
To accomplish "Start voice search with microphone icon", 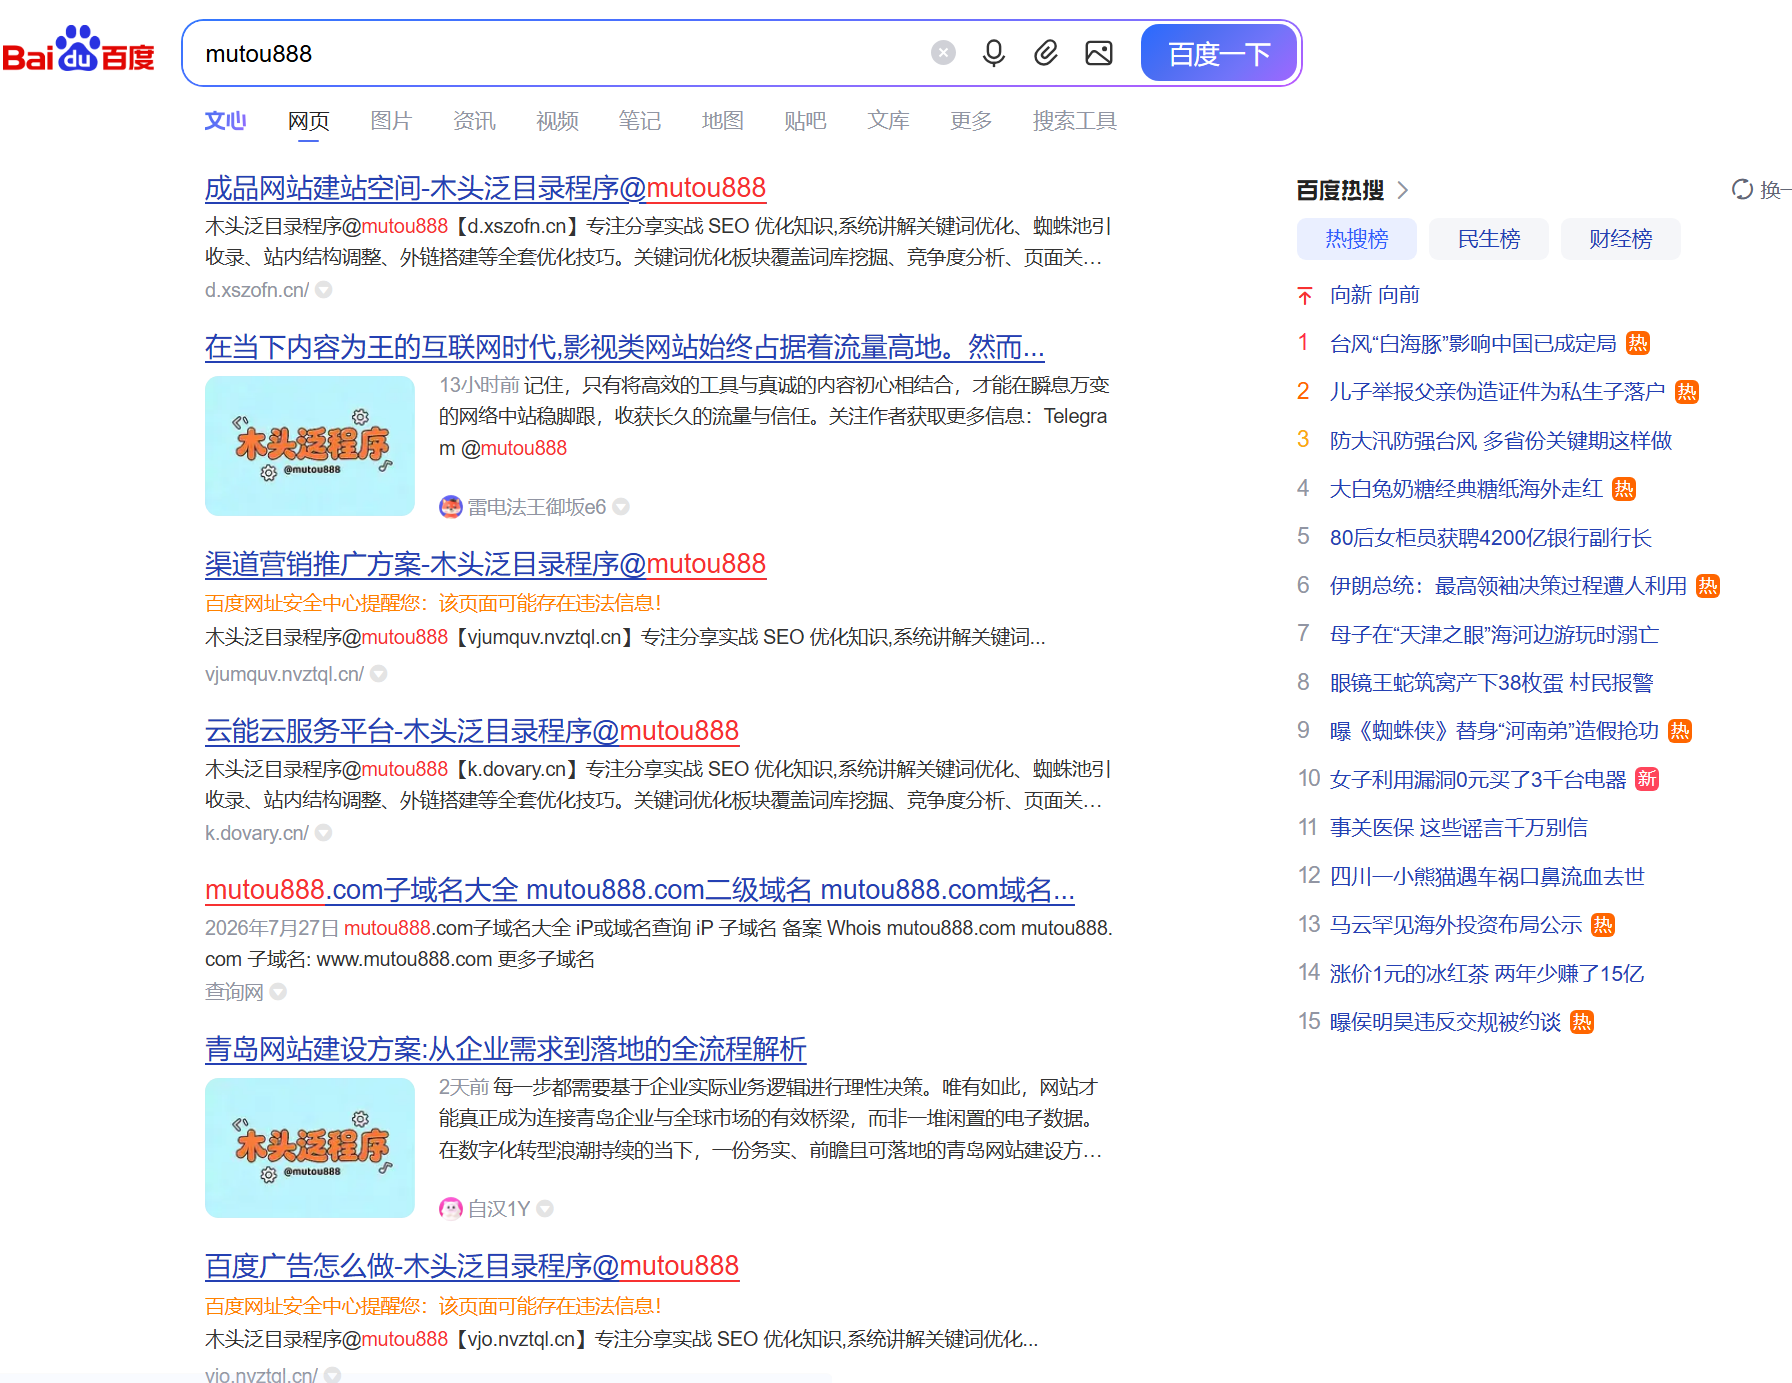I will point(993,53).
